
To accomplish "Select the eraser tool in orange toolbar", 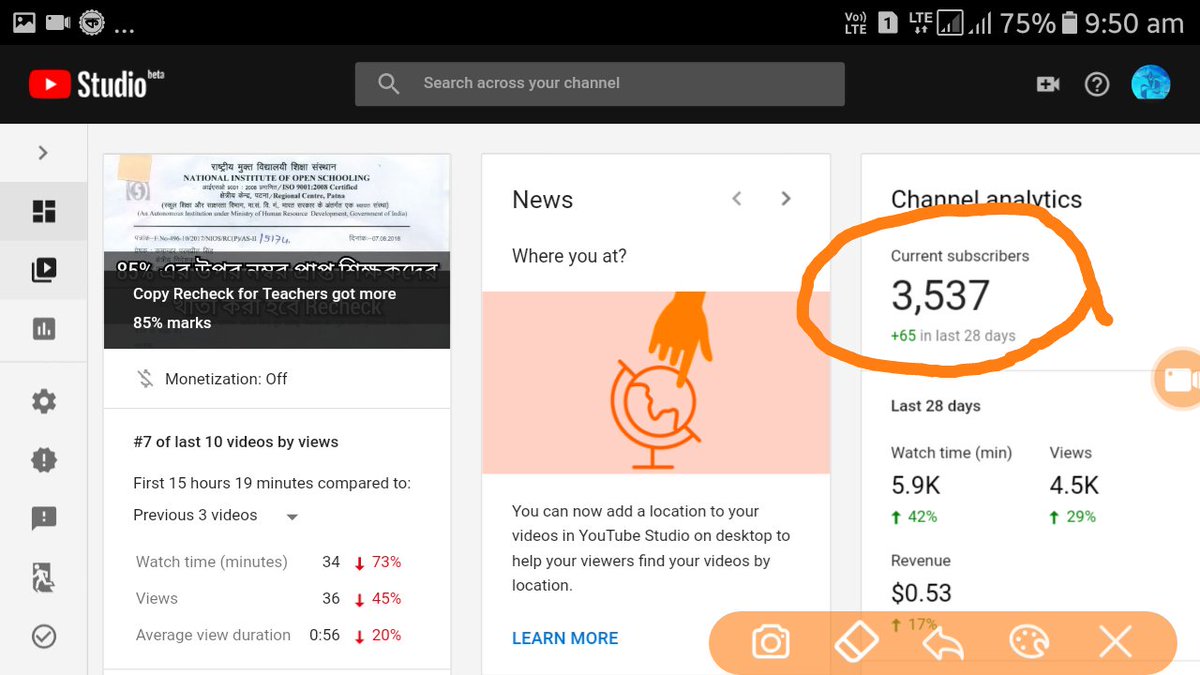I will click(x=856, y=641).
